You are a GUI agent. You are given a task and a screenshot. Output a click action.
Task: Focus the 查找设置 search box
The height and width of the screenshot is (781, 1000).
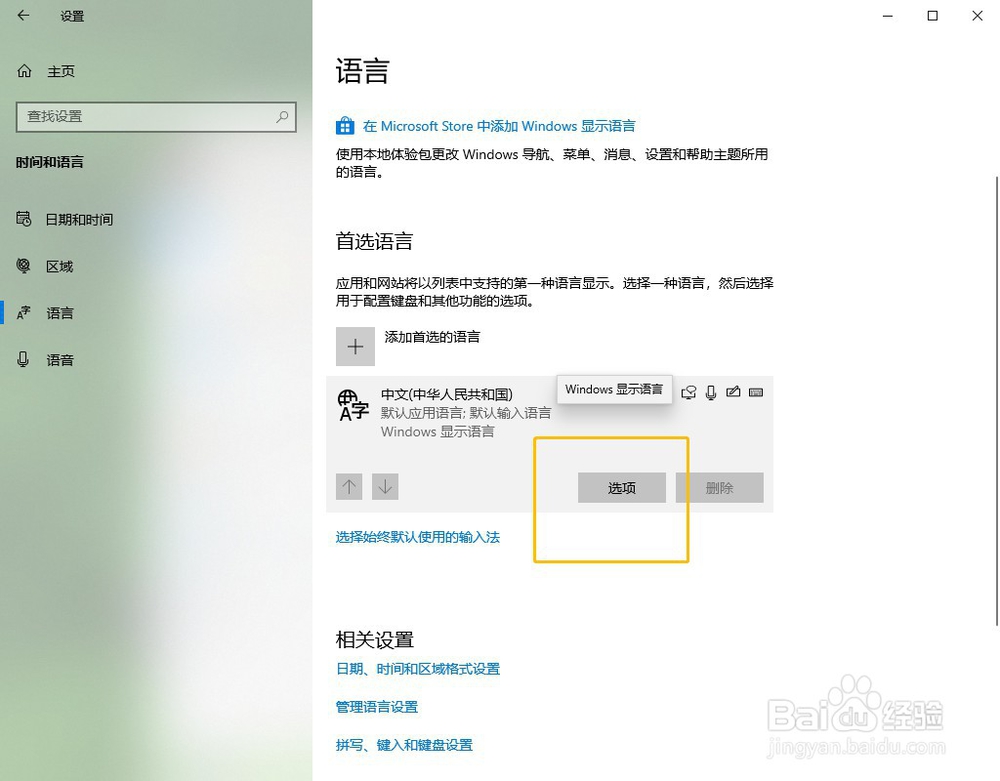[x=156, y=117]
